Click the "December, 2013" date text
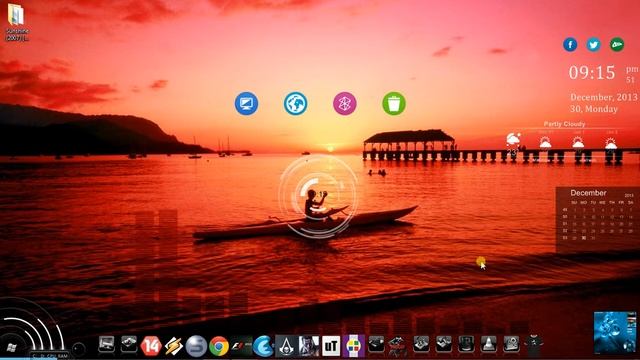640x360 pixels. (x=604, y=97)
